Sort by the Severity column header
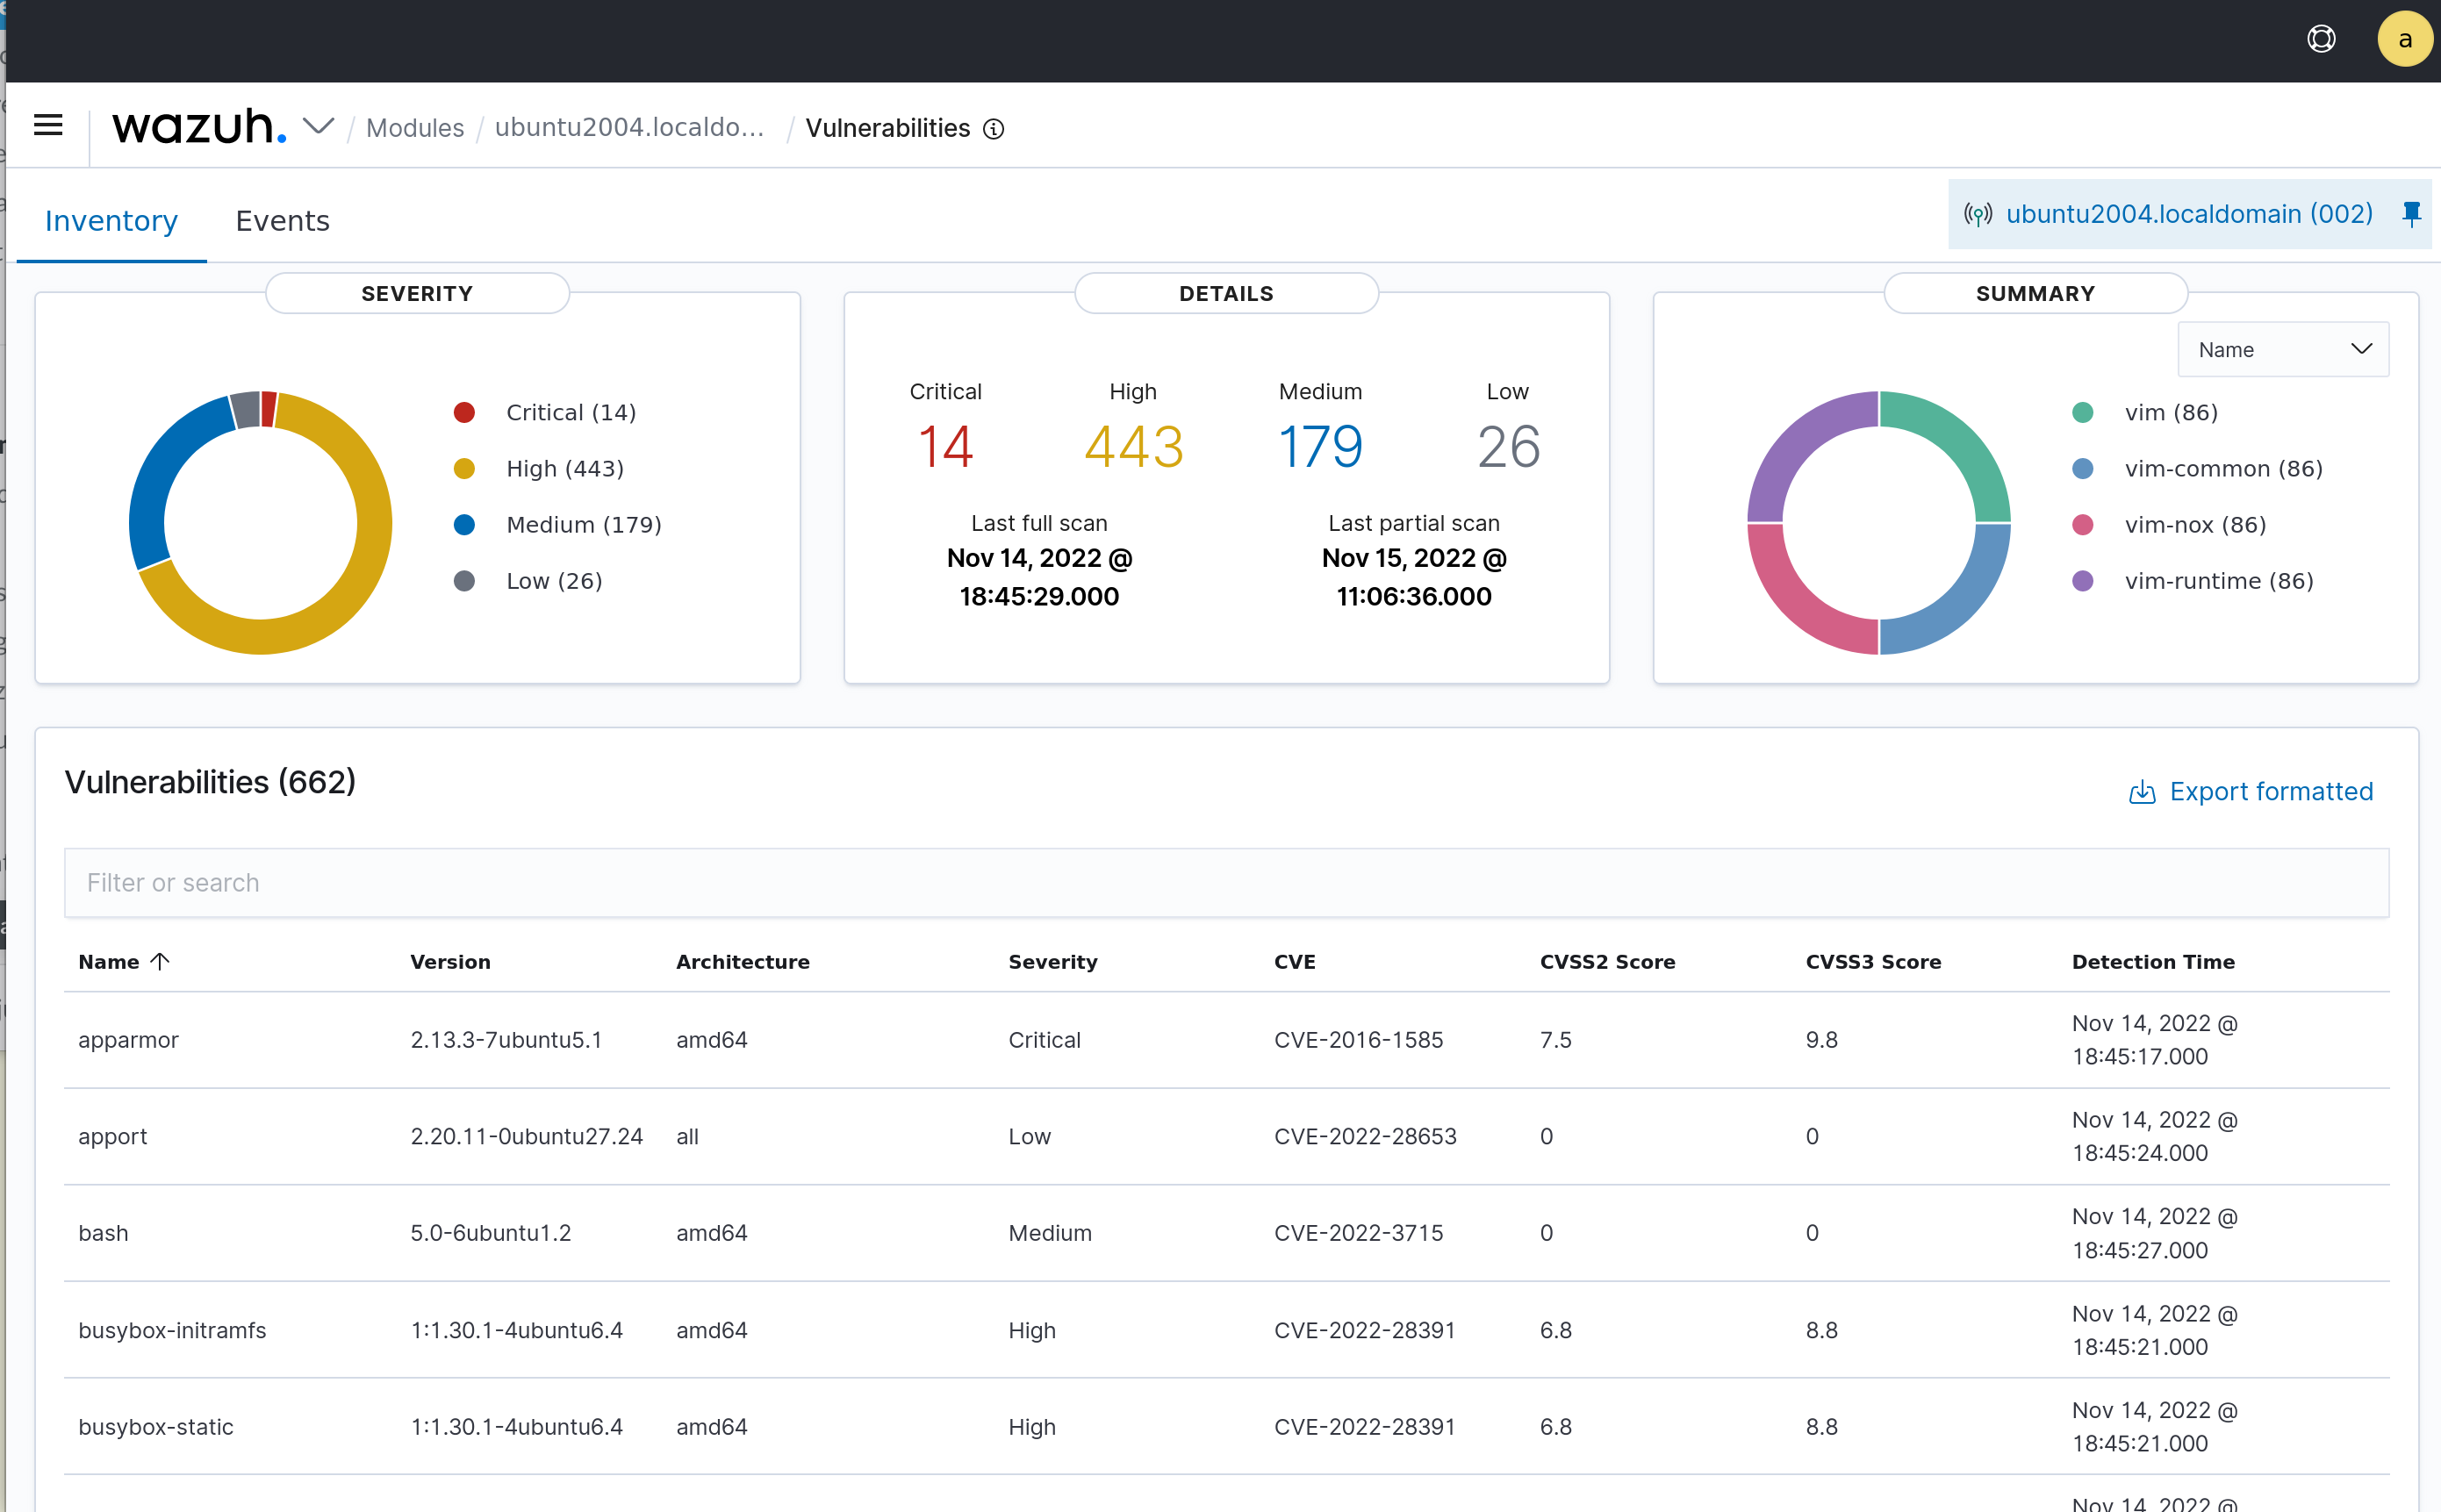The height and width of the screenshot is (1512, 2441). tap(1052, 961)
